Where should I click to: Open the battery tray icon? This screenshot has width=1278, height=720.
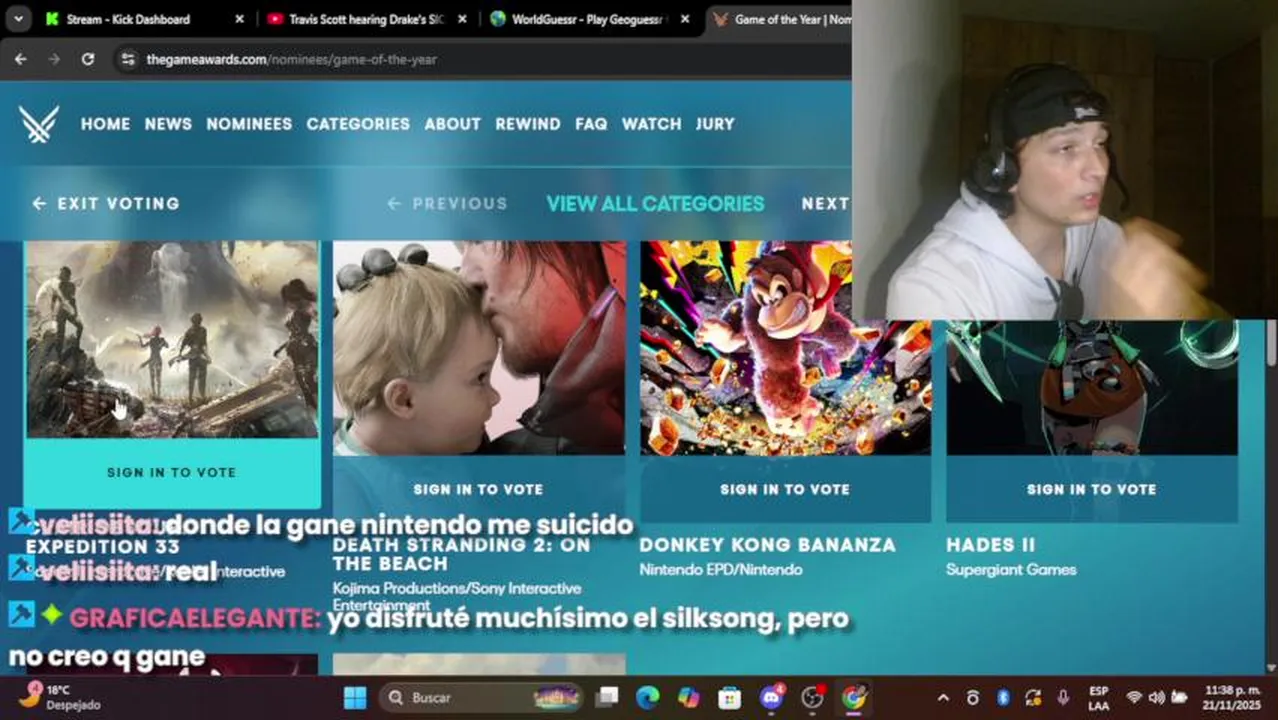[1179, 698]
